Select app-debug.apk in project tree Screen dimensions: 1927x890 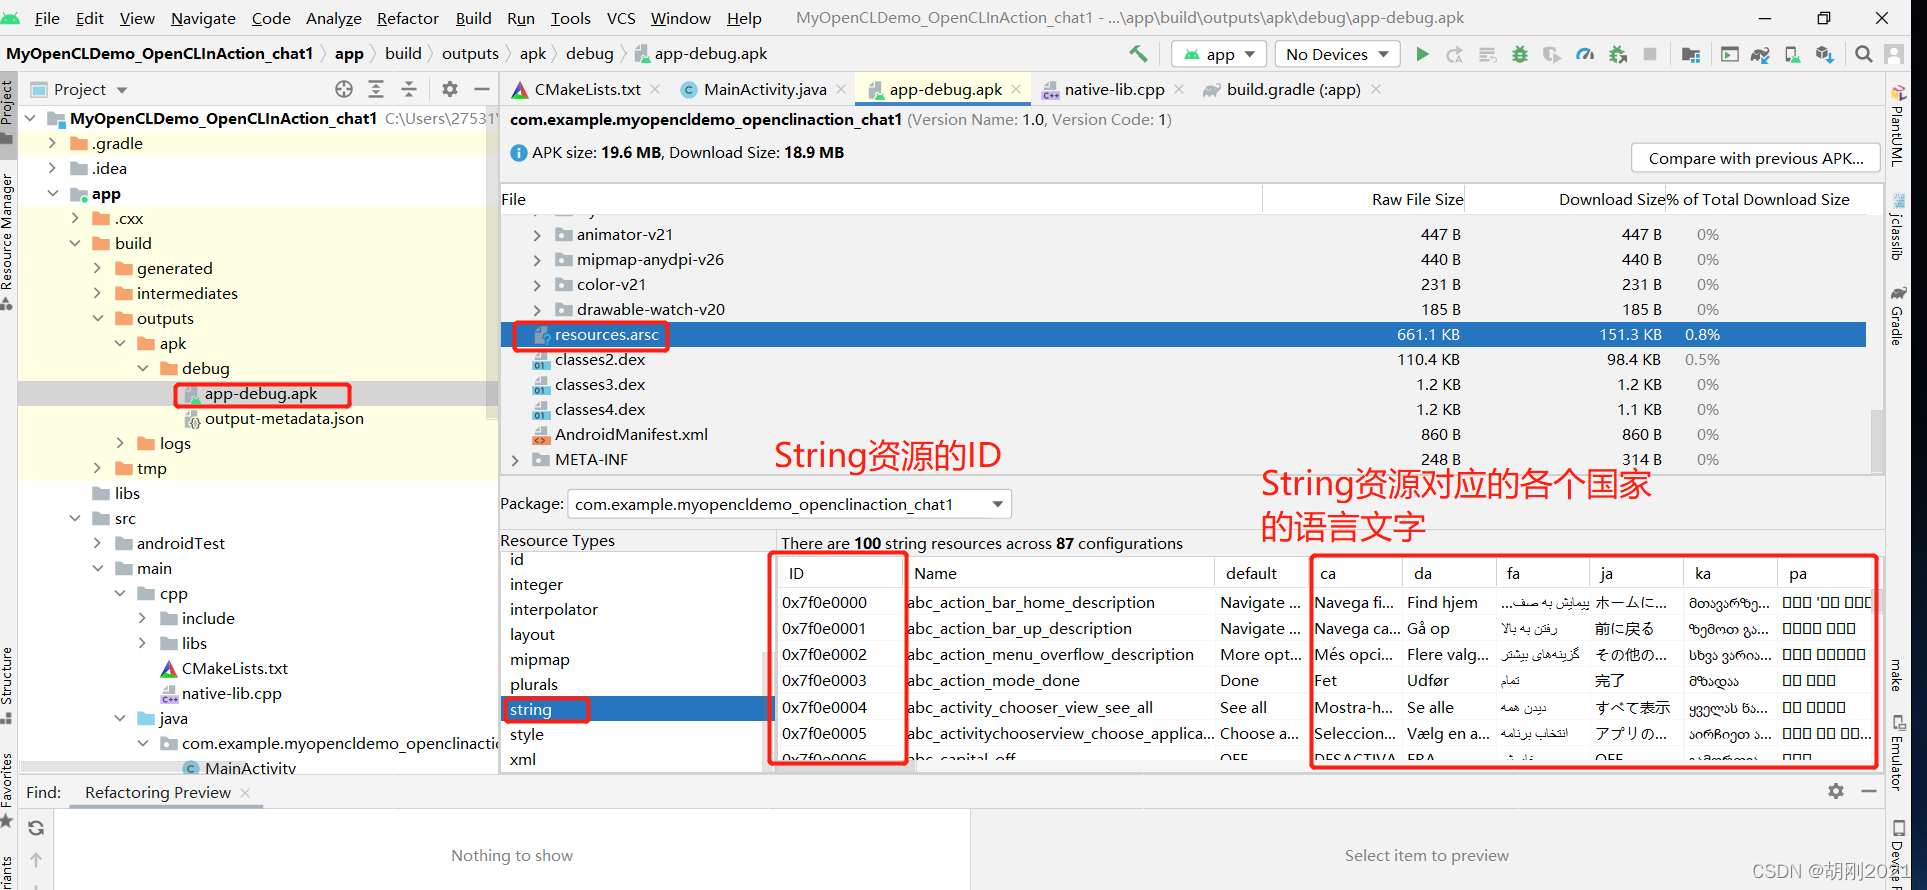point(261,394)
